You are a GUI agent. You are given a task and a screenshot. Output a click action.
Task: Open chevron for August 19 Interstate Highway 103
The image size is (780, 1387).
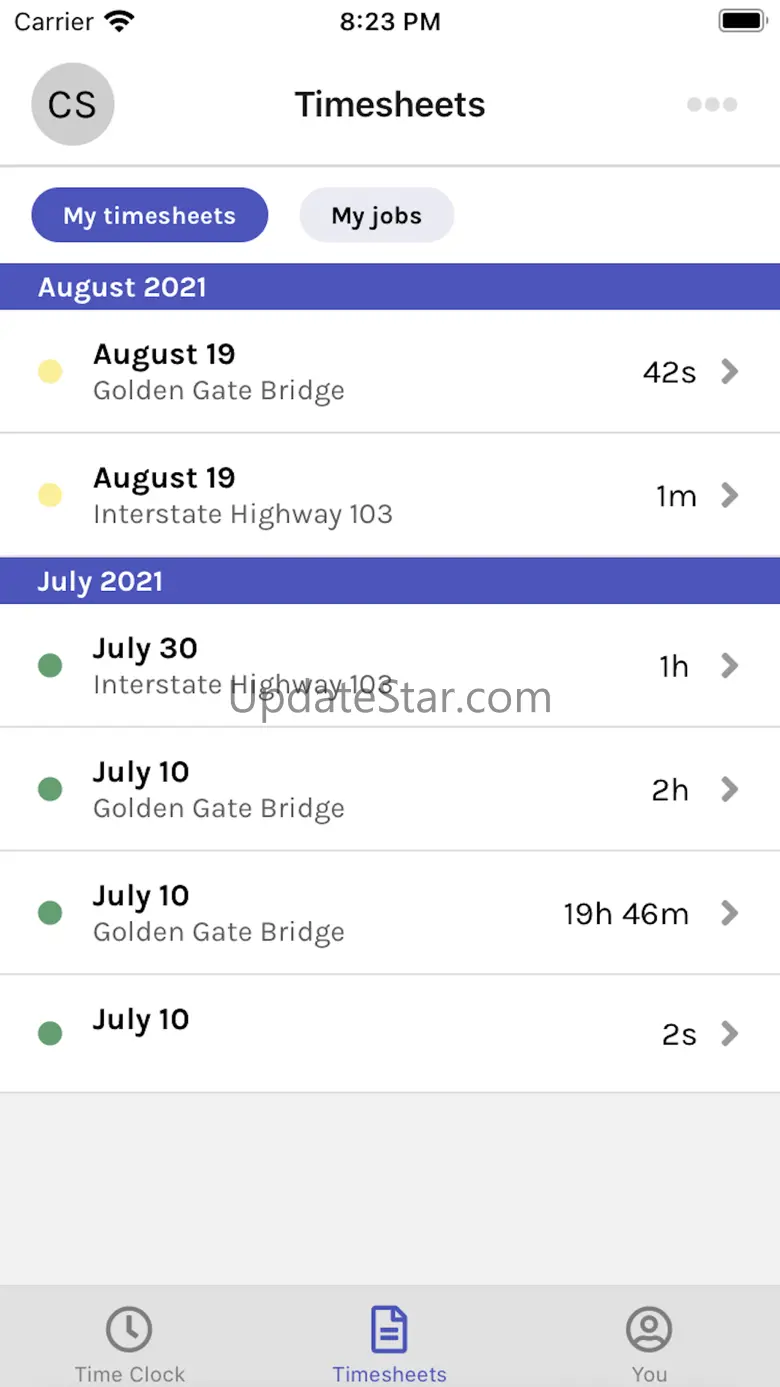tap(730, 495)
